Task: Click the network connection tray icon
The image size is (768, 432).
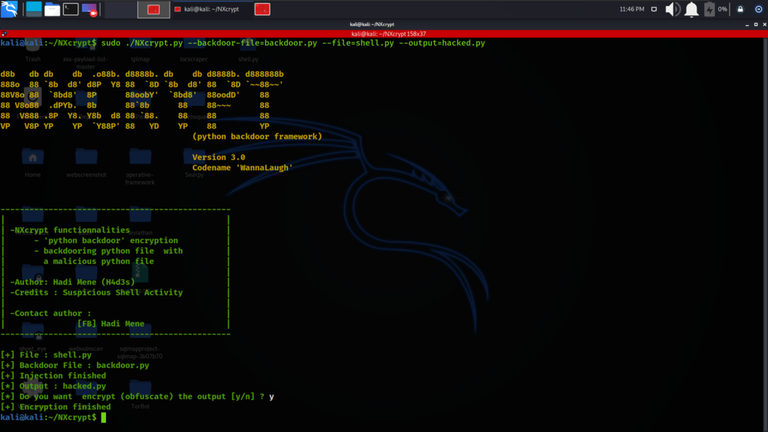Action: point(654,9)
